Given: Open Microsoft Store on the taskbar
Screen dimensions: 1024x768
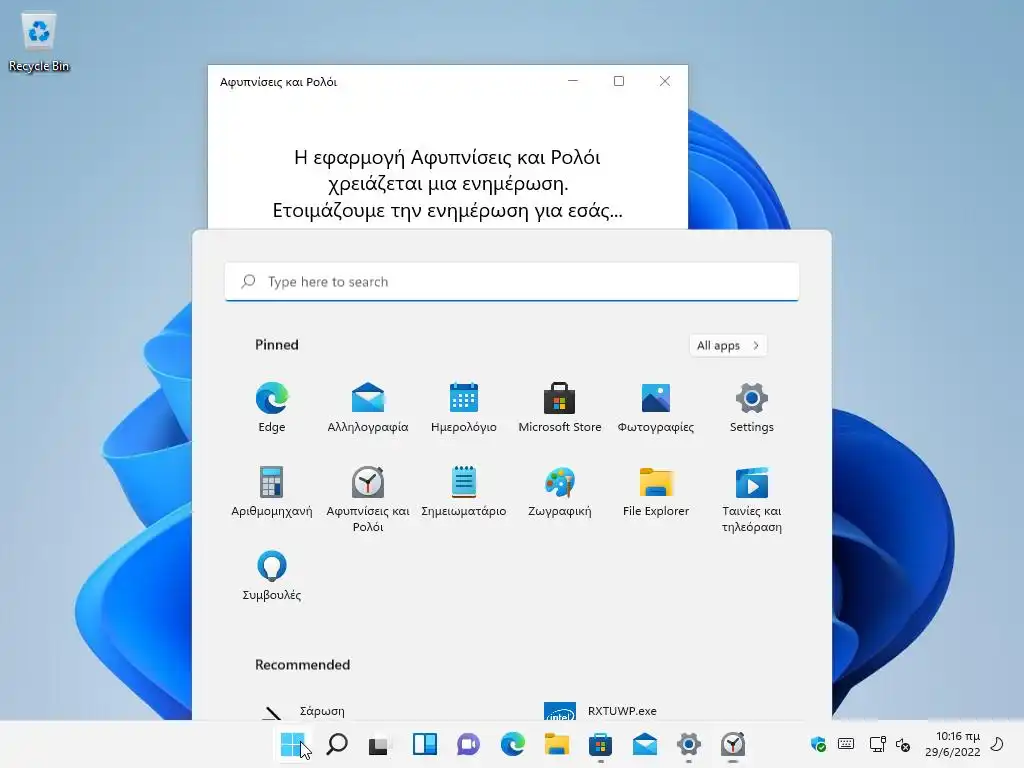Looking at the screenshot, I should (600, 744).
